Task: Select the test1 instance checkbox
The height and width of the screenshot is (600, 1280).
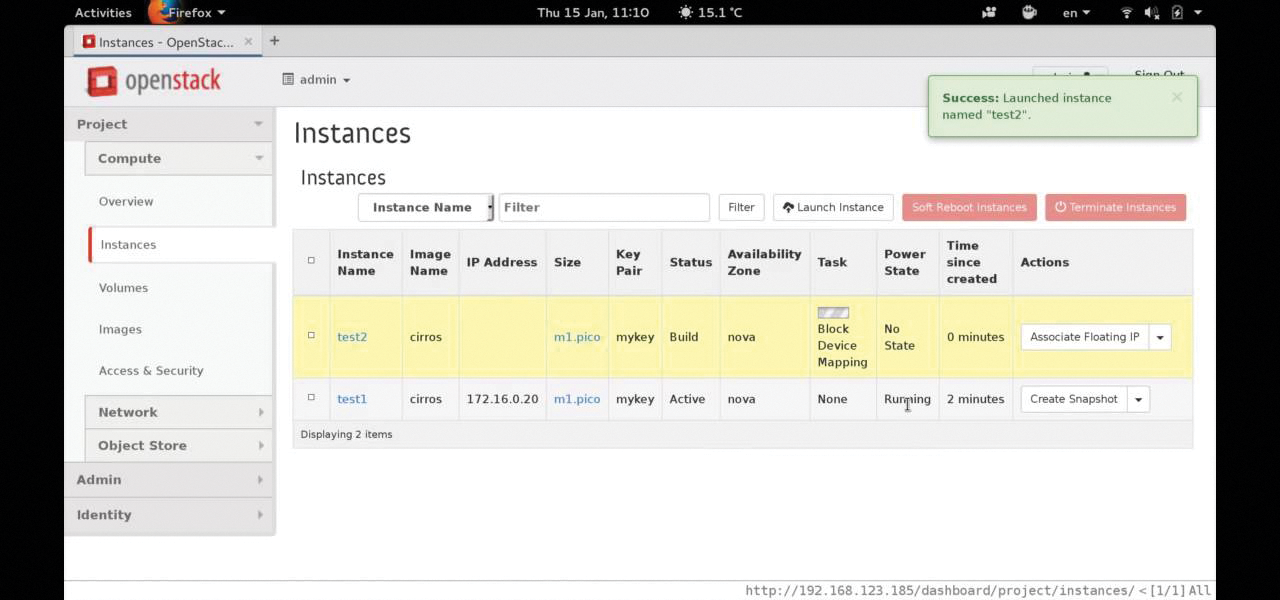Action: click(x=311, y=398)
